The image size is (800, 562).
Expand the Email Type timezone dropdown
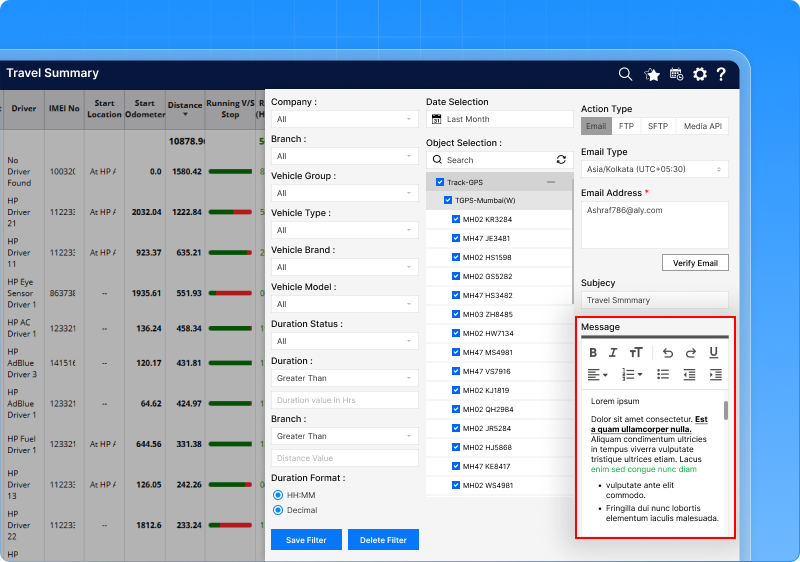654,170
